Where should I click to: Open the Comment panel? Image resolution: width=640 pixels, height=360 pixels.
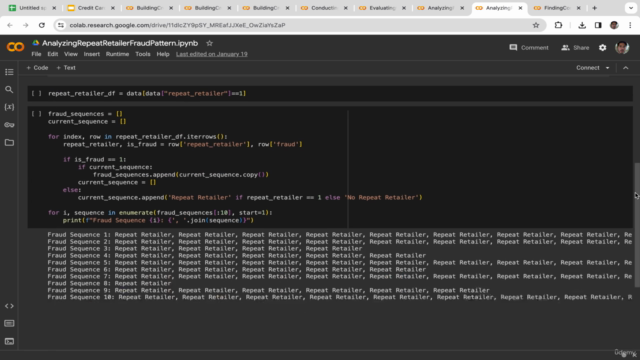pos(529,48)
